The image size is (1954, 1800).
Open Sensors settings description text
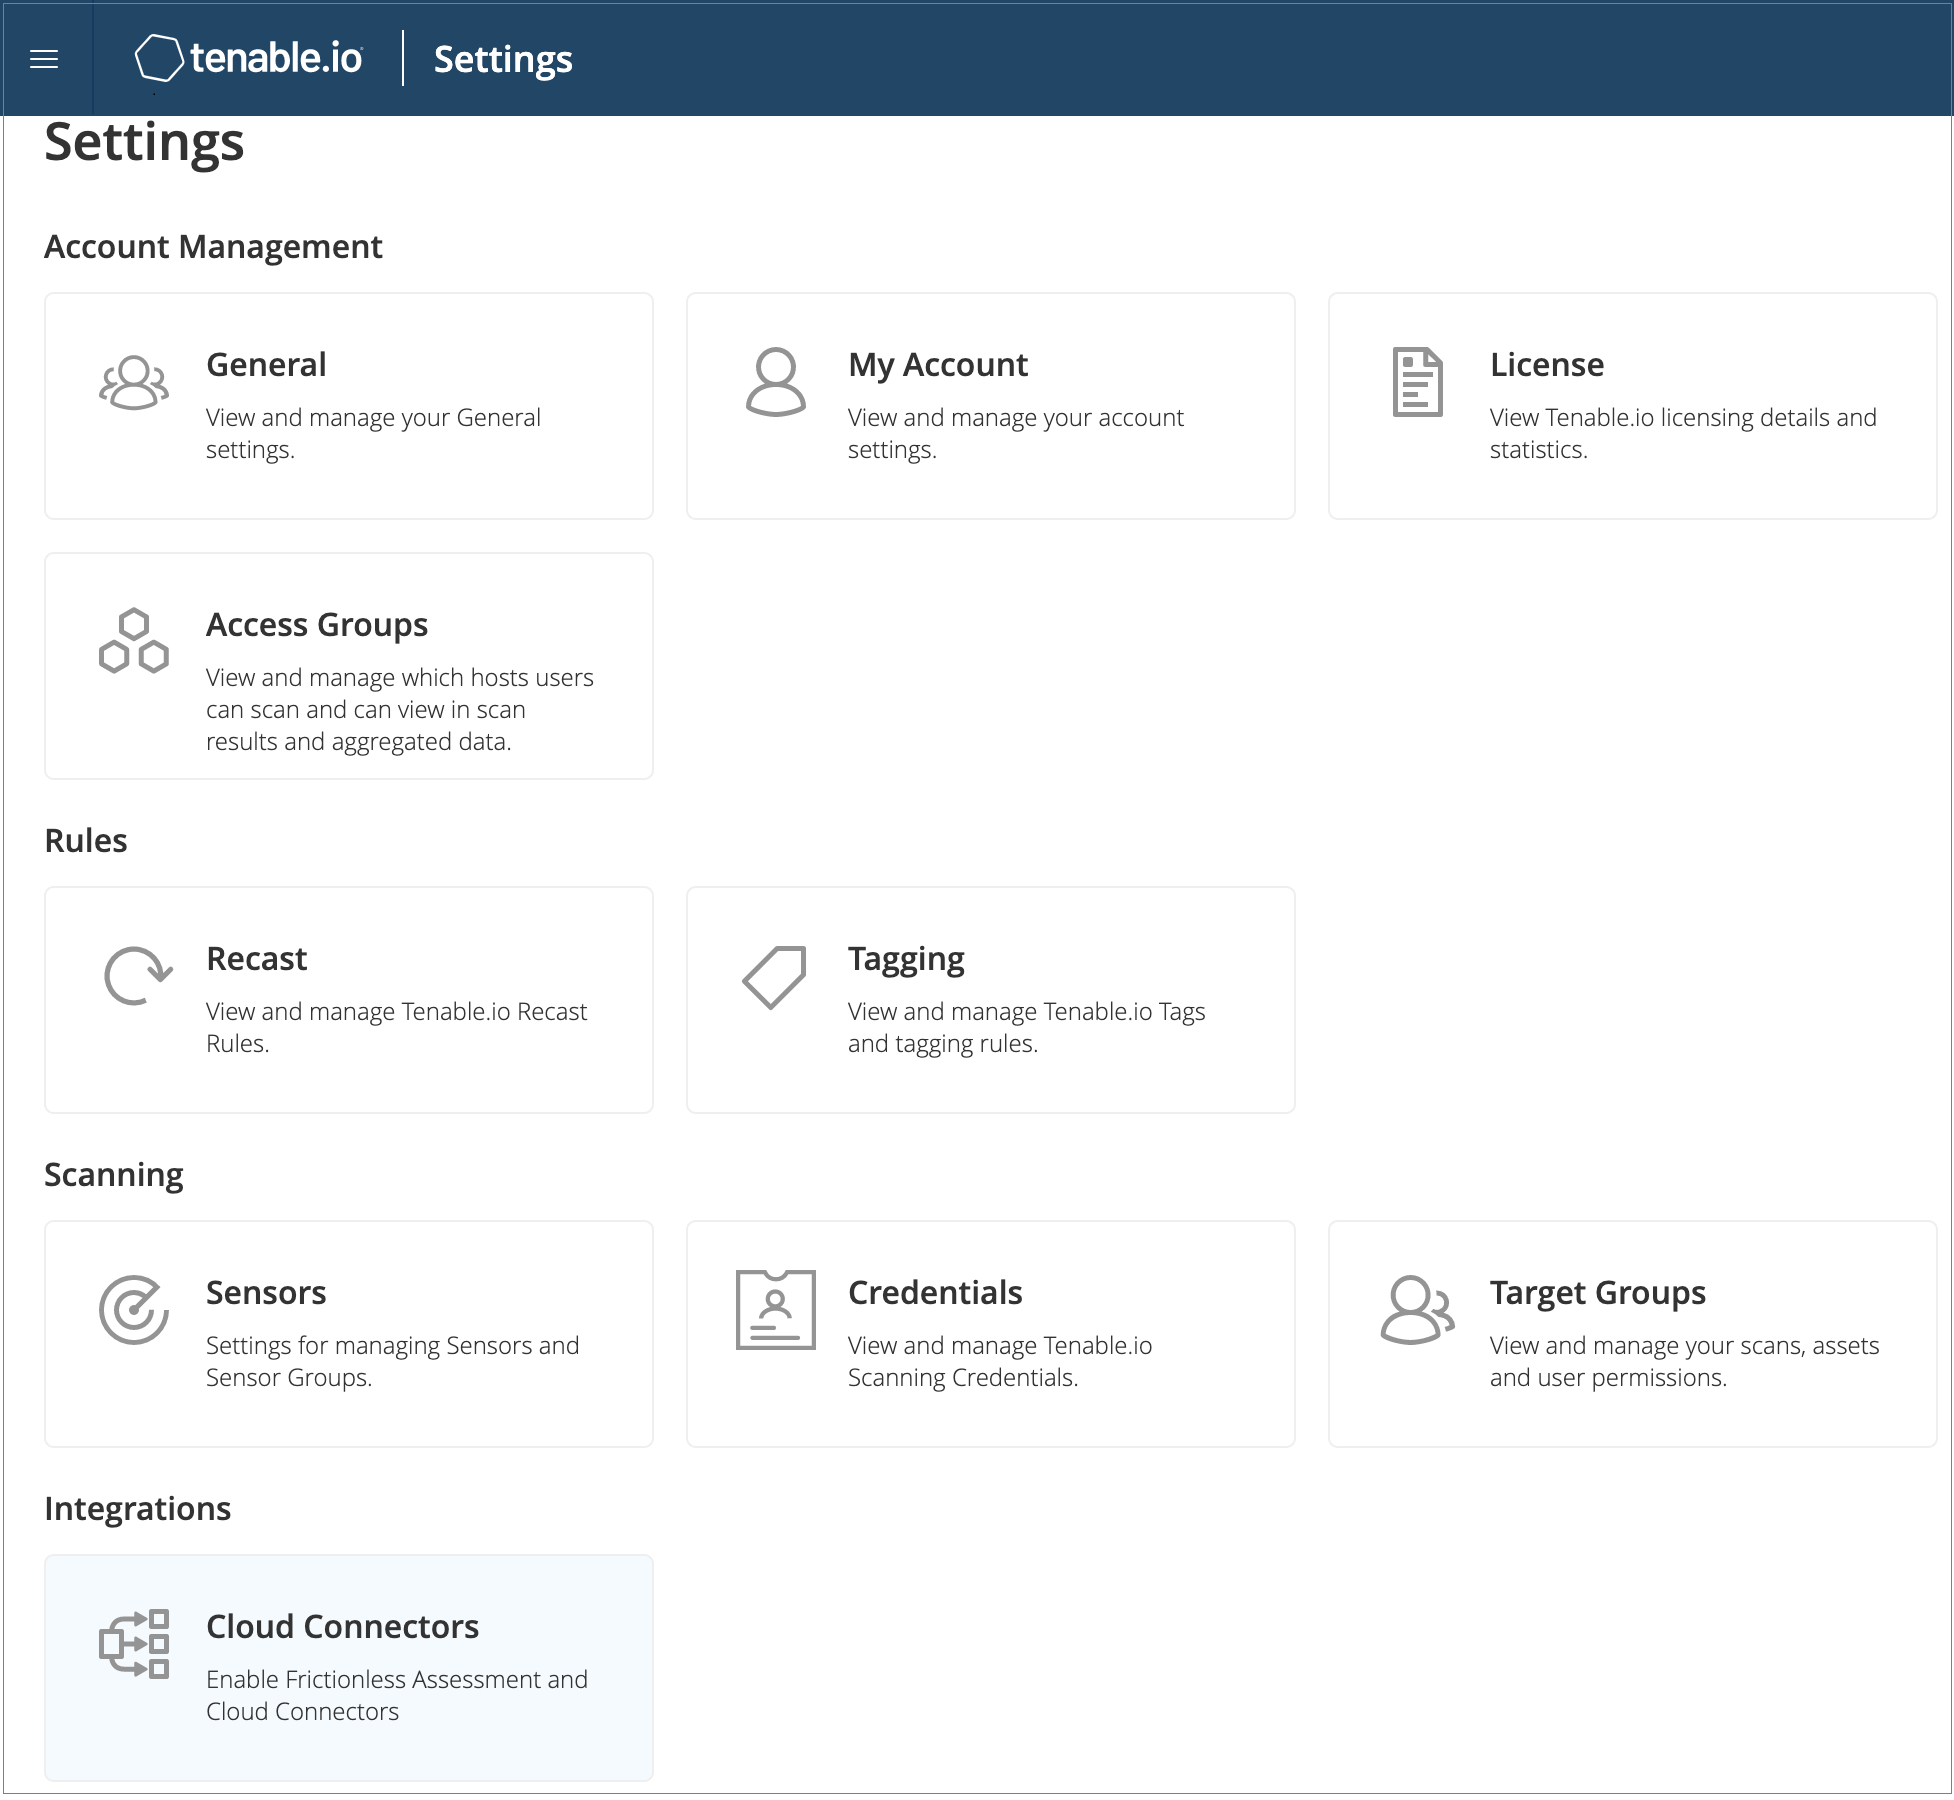(x=392, y=1361)
